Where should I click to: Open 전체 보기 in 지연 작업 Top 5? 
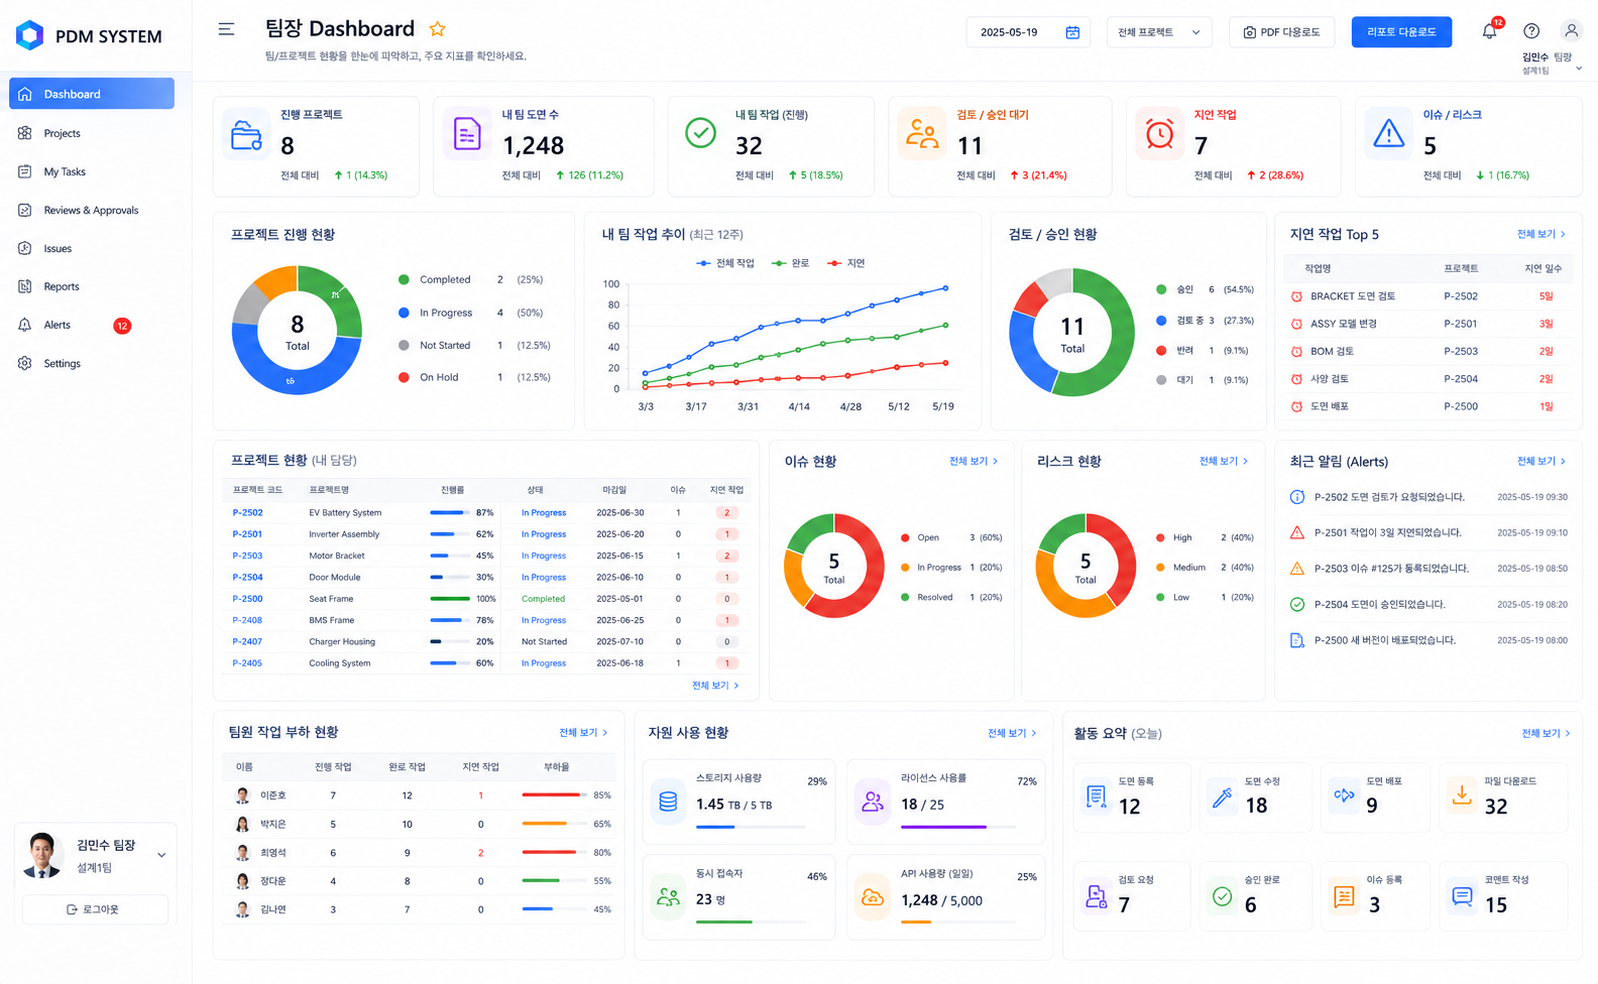click(x=1541, y=234)
